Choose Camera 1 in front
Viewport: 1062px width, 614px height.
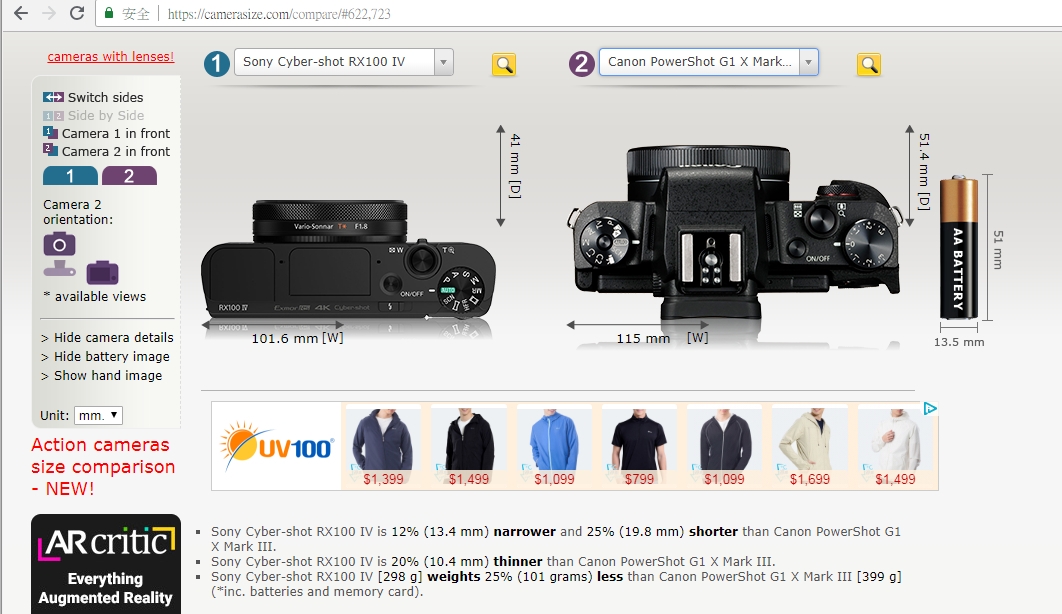click(106, 133)
